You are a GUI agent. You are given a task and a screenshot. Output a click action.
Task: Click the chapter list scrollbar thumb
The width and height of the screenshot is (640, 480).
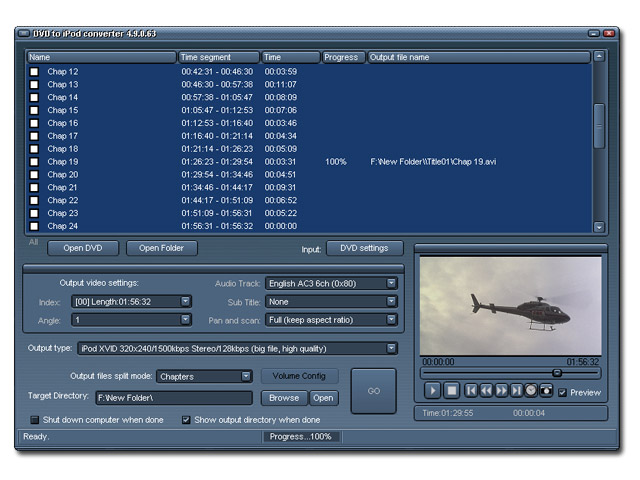click(599, 126)
